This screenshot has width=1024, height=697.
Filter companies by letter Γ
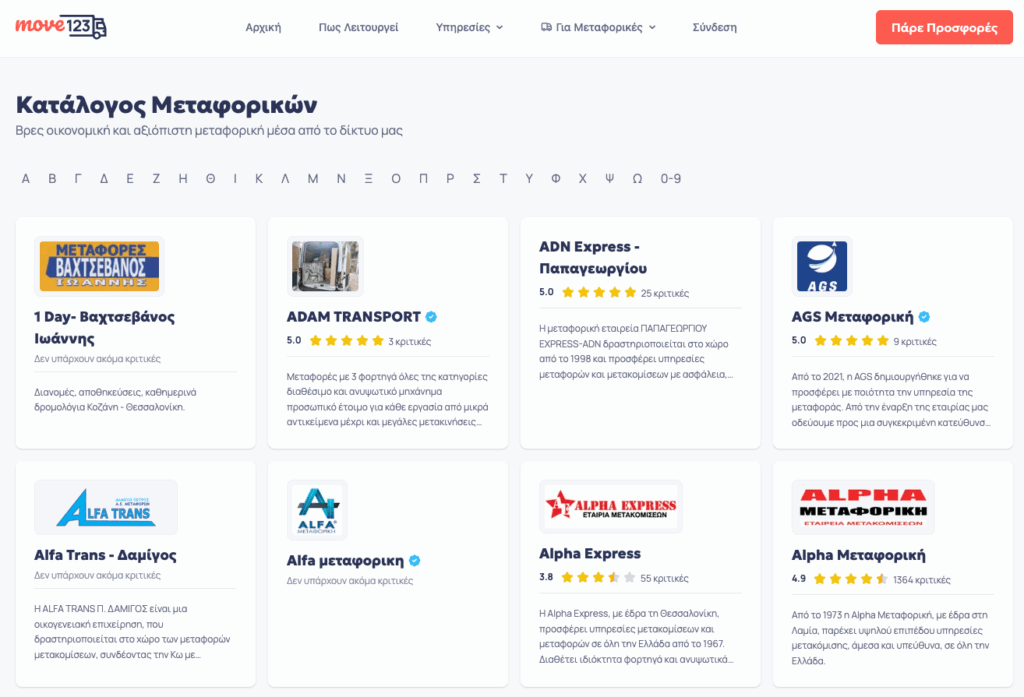click(x=78, y=178)
